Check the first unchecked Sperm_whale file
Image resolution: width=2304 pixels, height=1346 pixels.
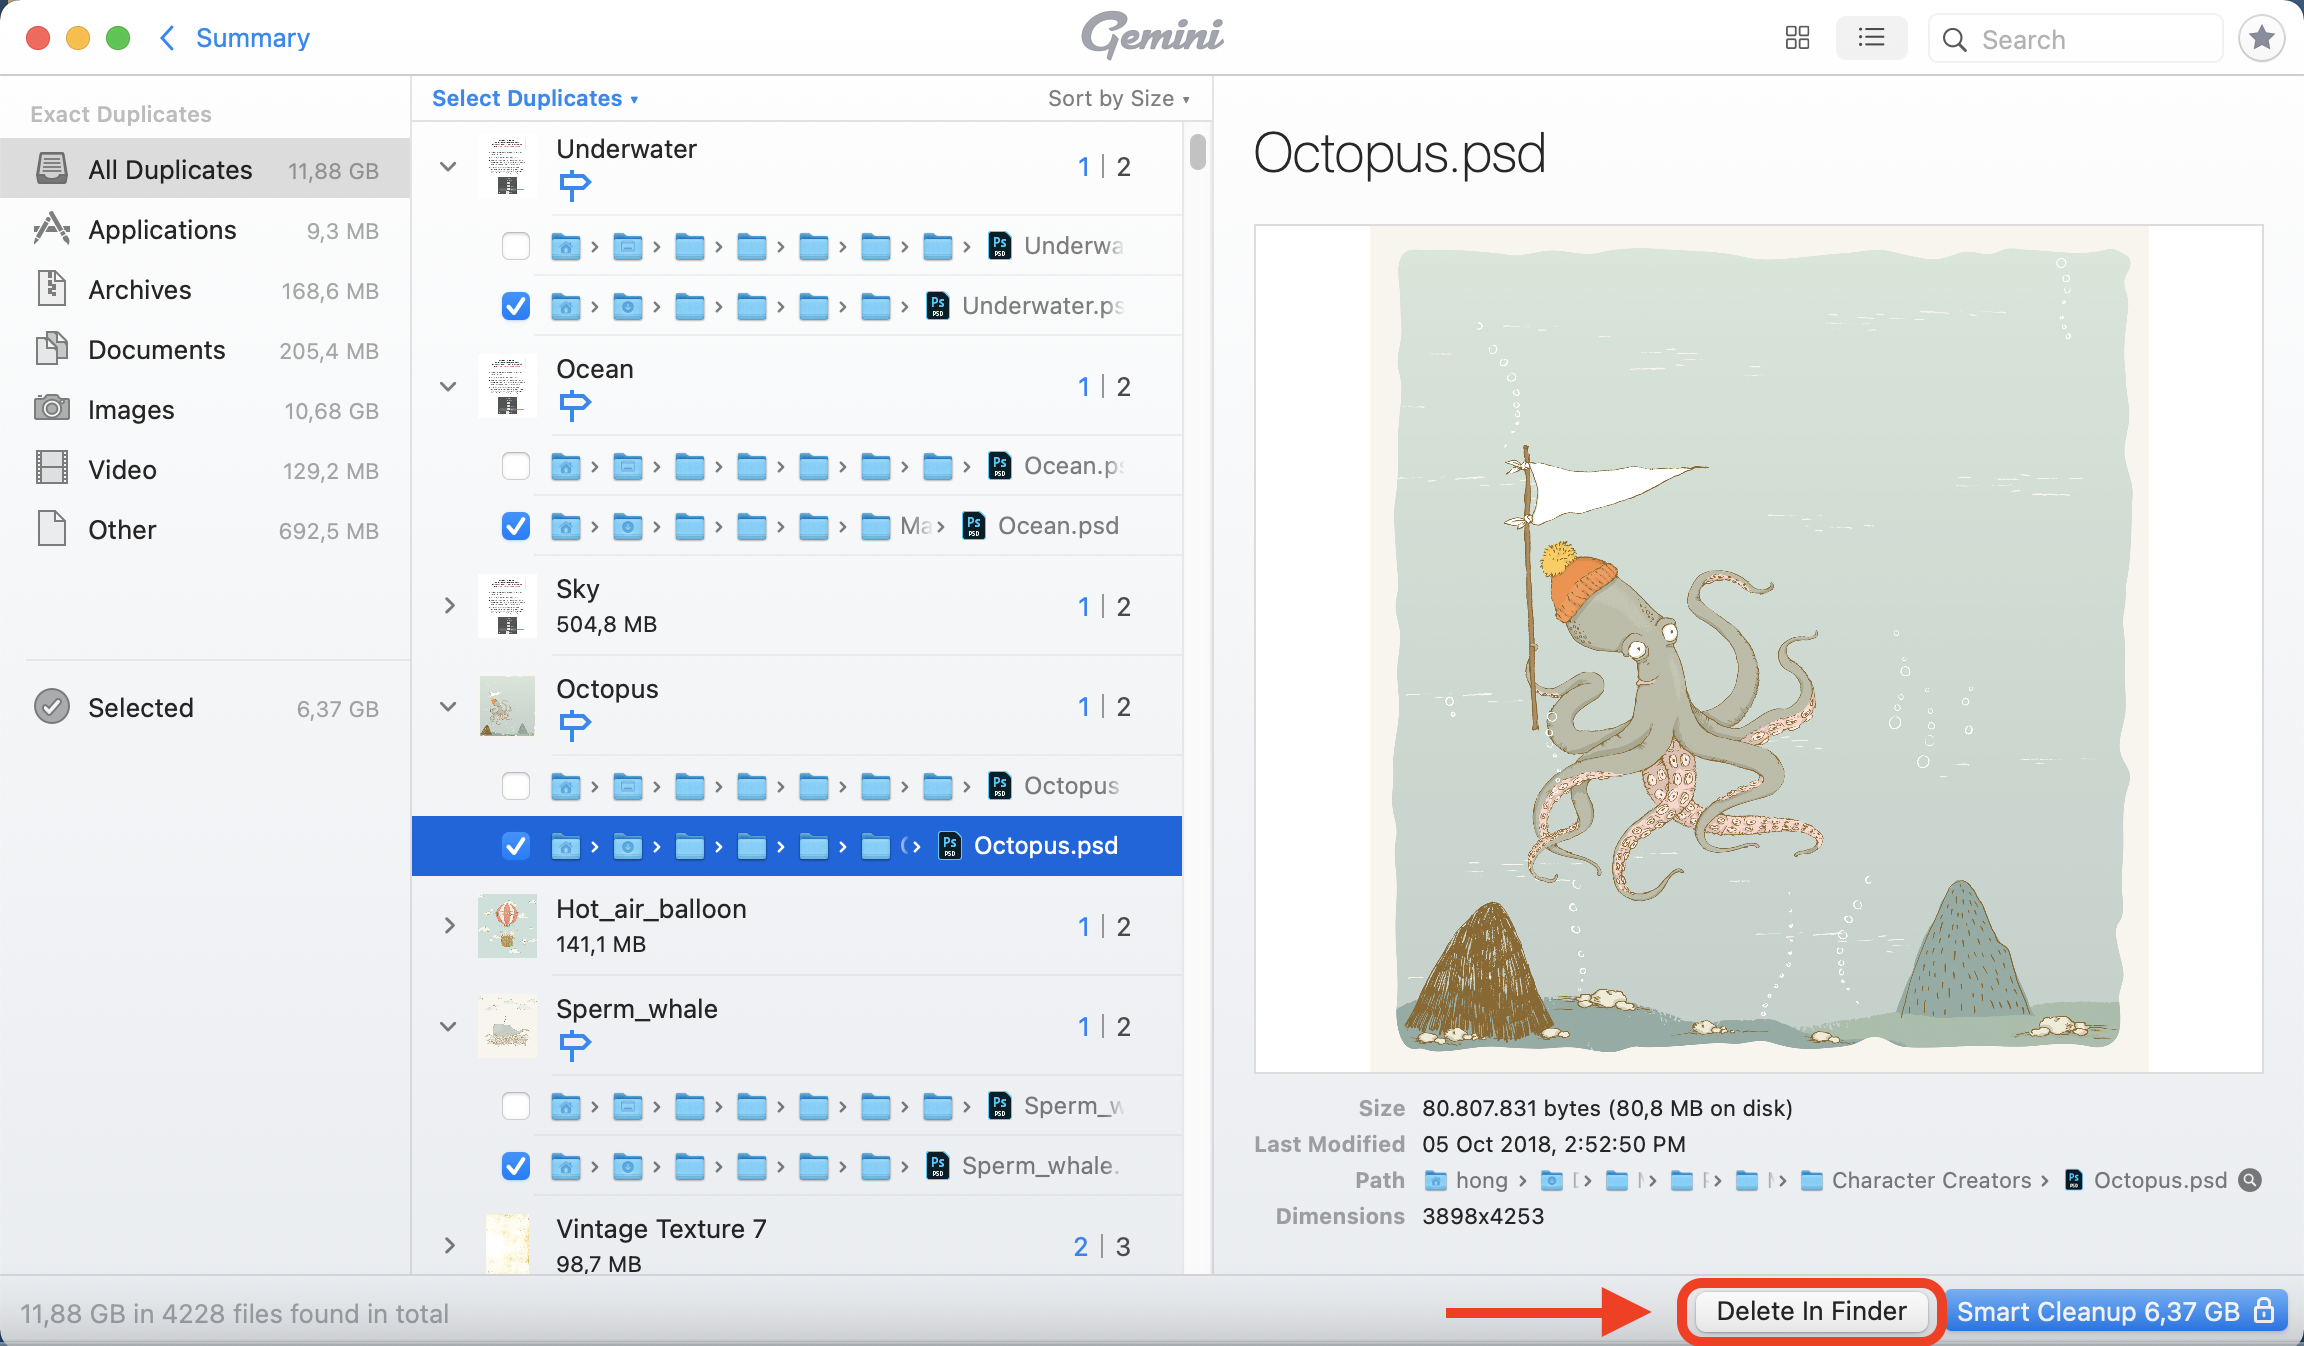click(x=516, y=1106)
